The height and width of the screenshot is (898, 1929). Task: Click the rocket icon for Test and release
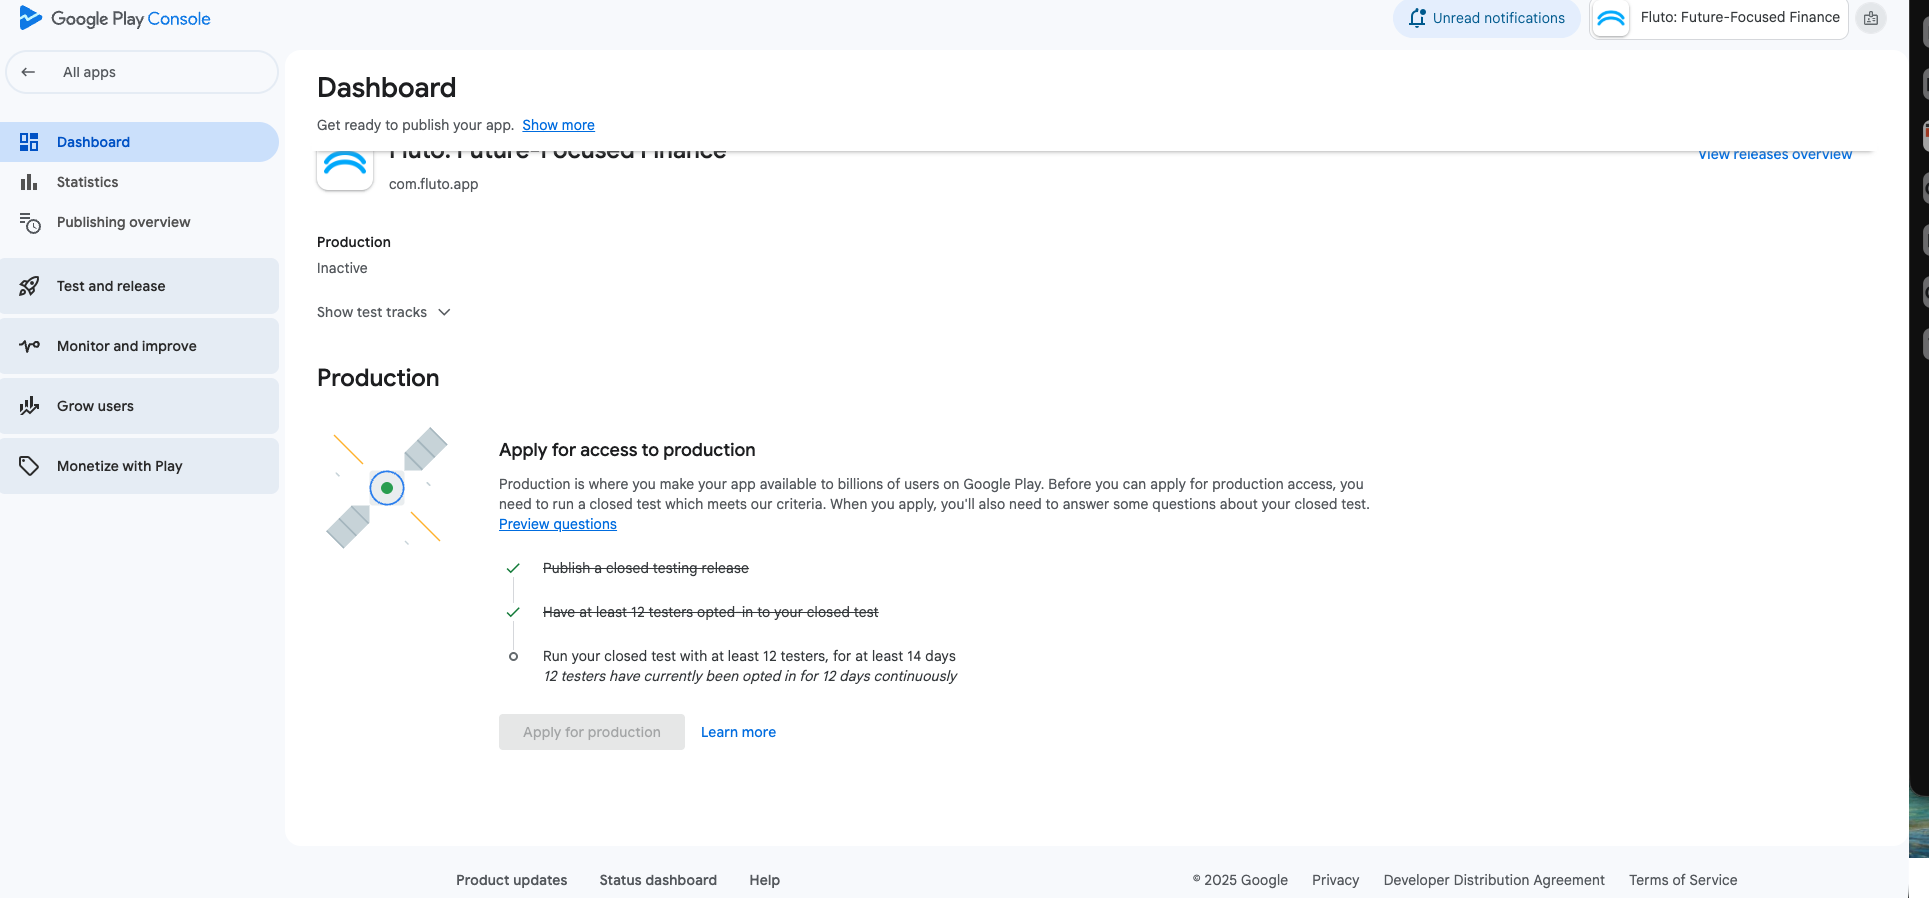tap(29, 286)
